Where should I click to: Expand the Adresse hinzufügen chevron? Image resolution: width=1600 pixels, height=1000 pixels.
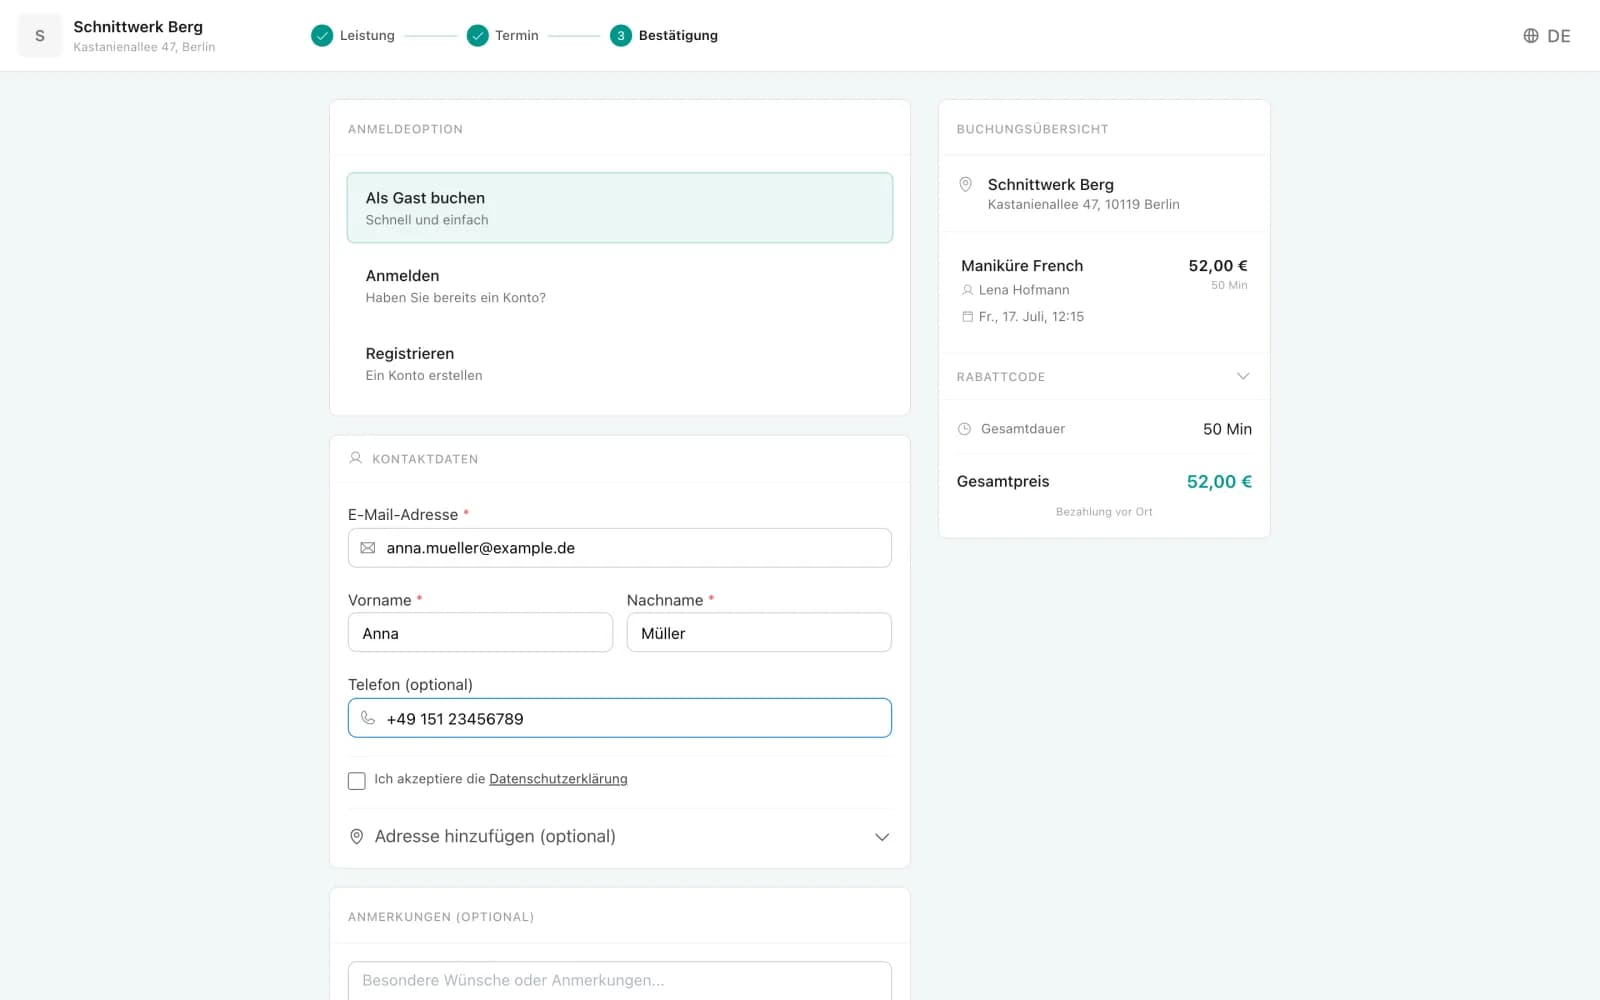point(882,837)
